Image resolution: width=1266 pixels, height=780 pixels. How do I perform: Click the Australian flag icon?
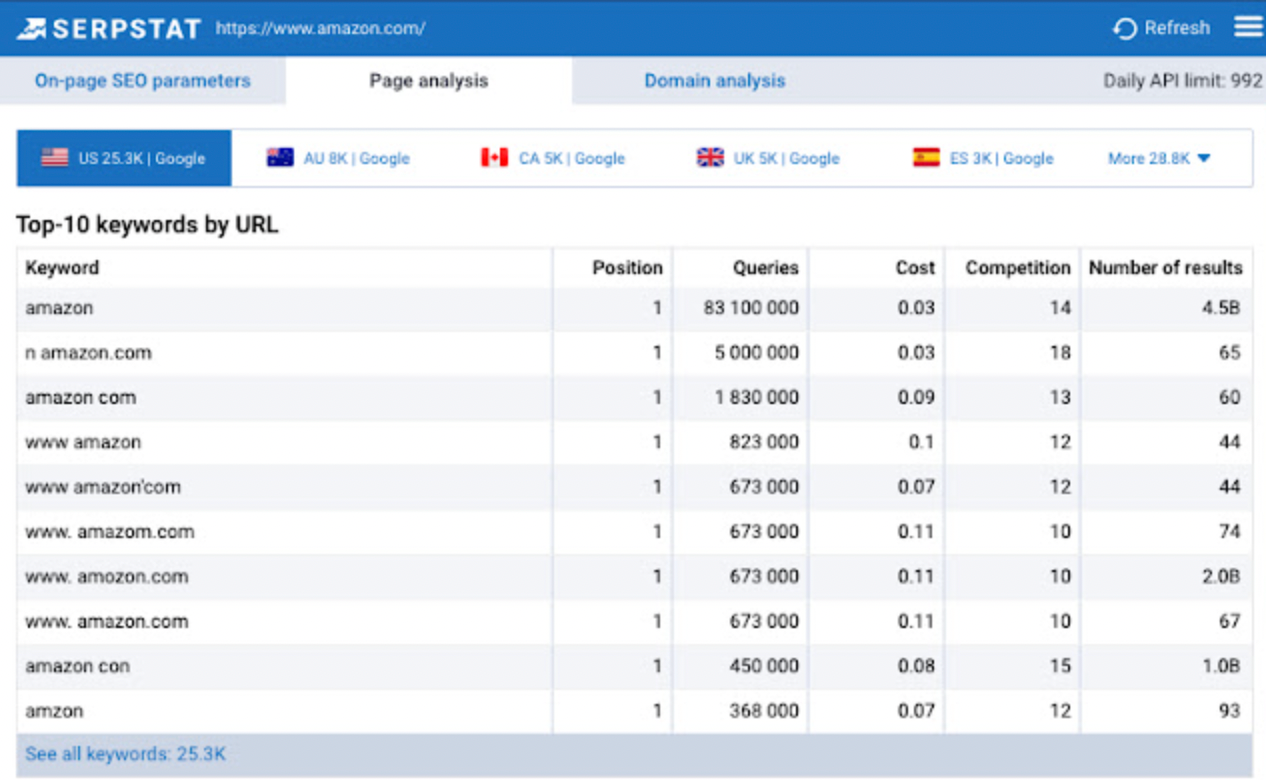[x=280, y=157]
